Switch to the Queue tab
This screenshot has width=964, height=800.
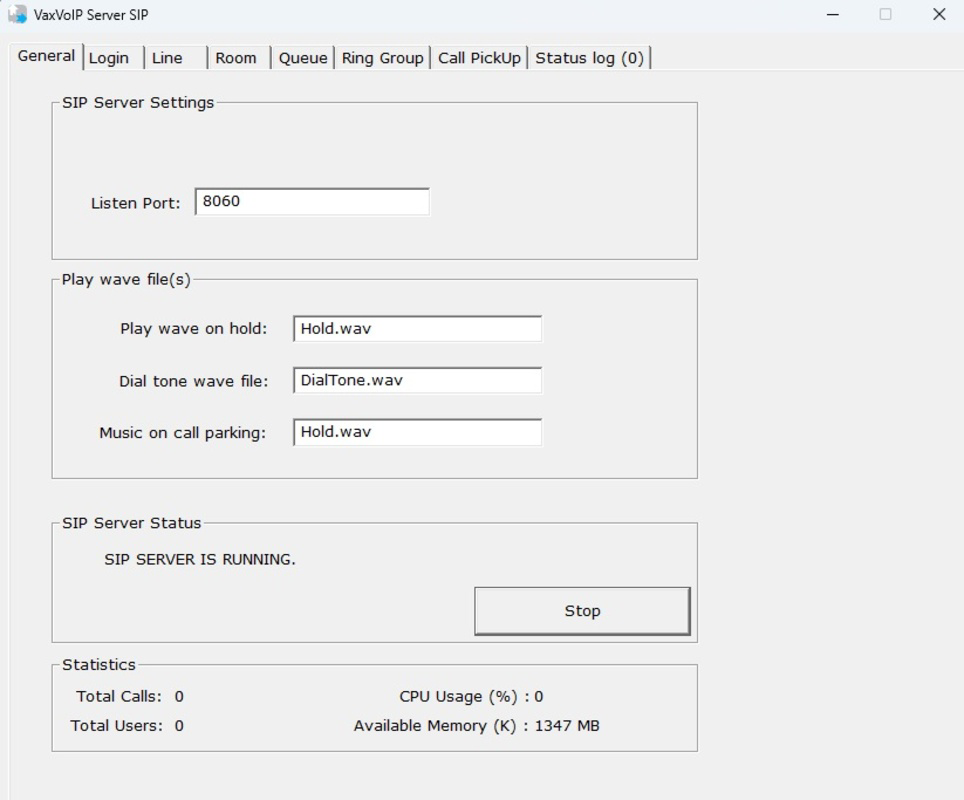point(302,58)
